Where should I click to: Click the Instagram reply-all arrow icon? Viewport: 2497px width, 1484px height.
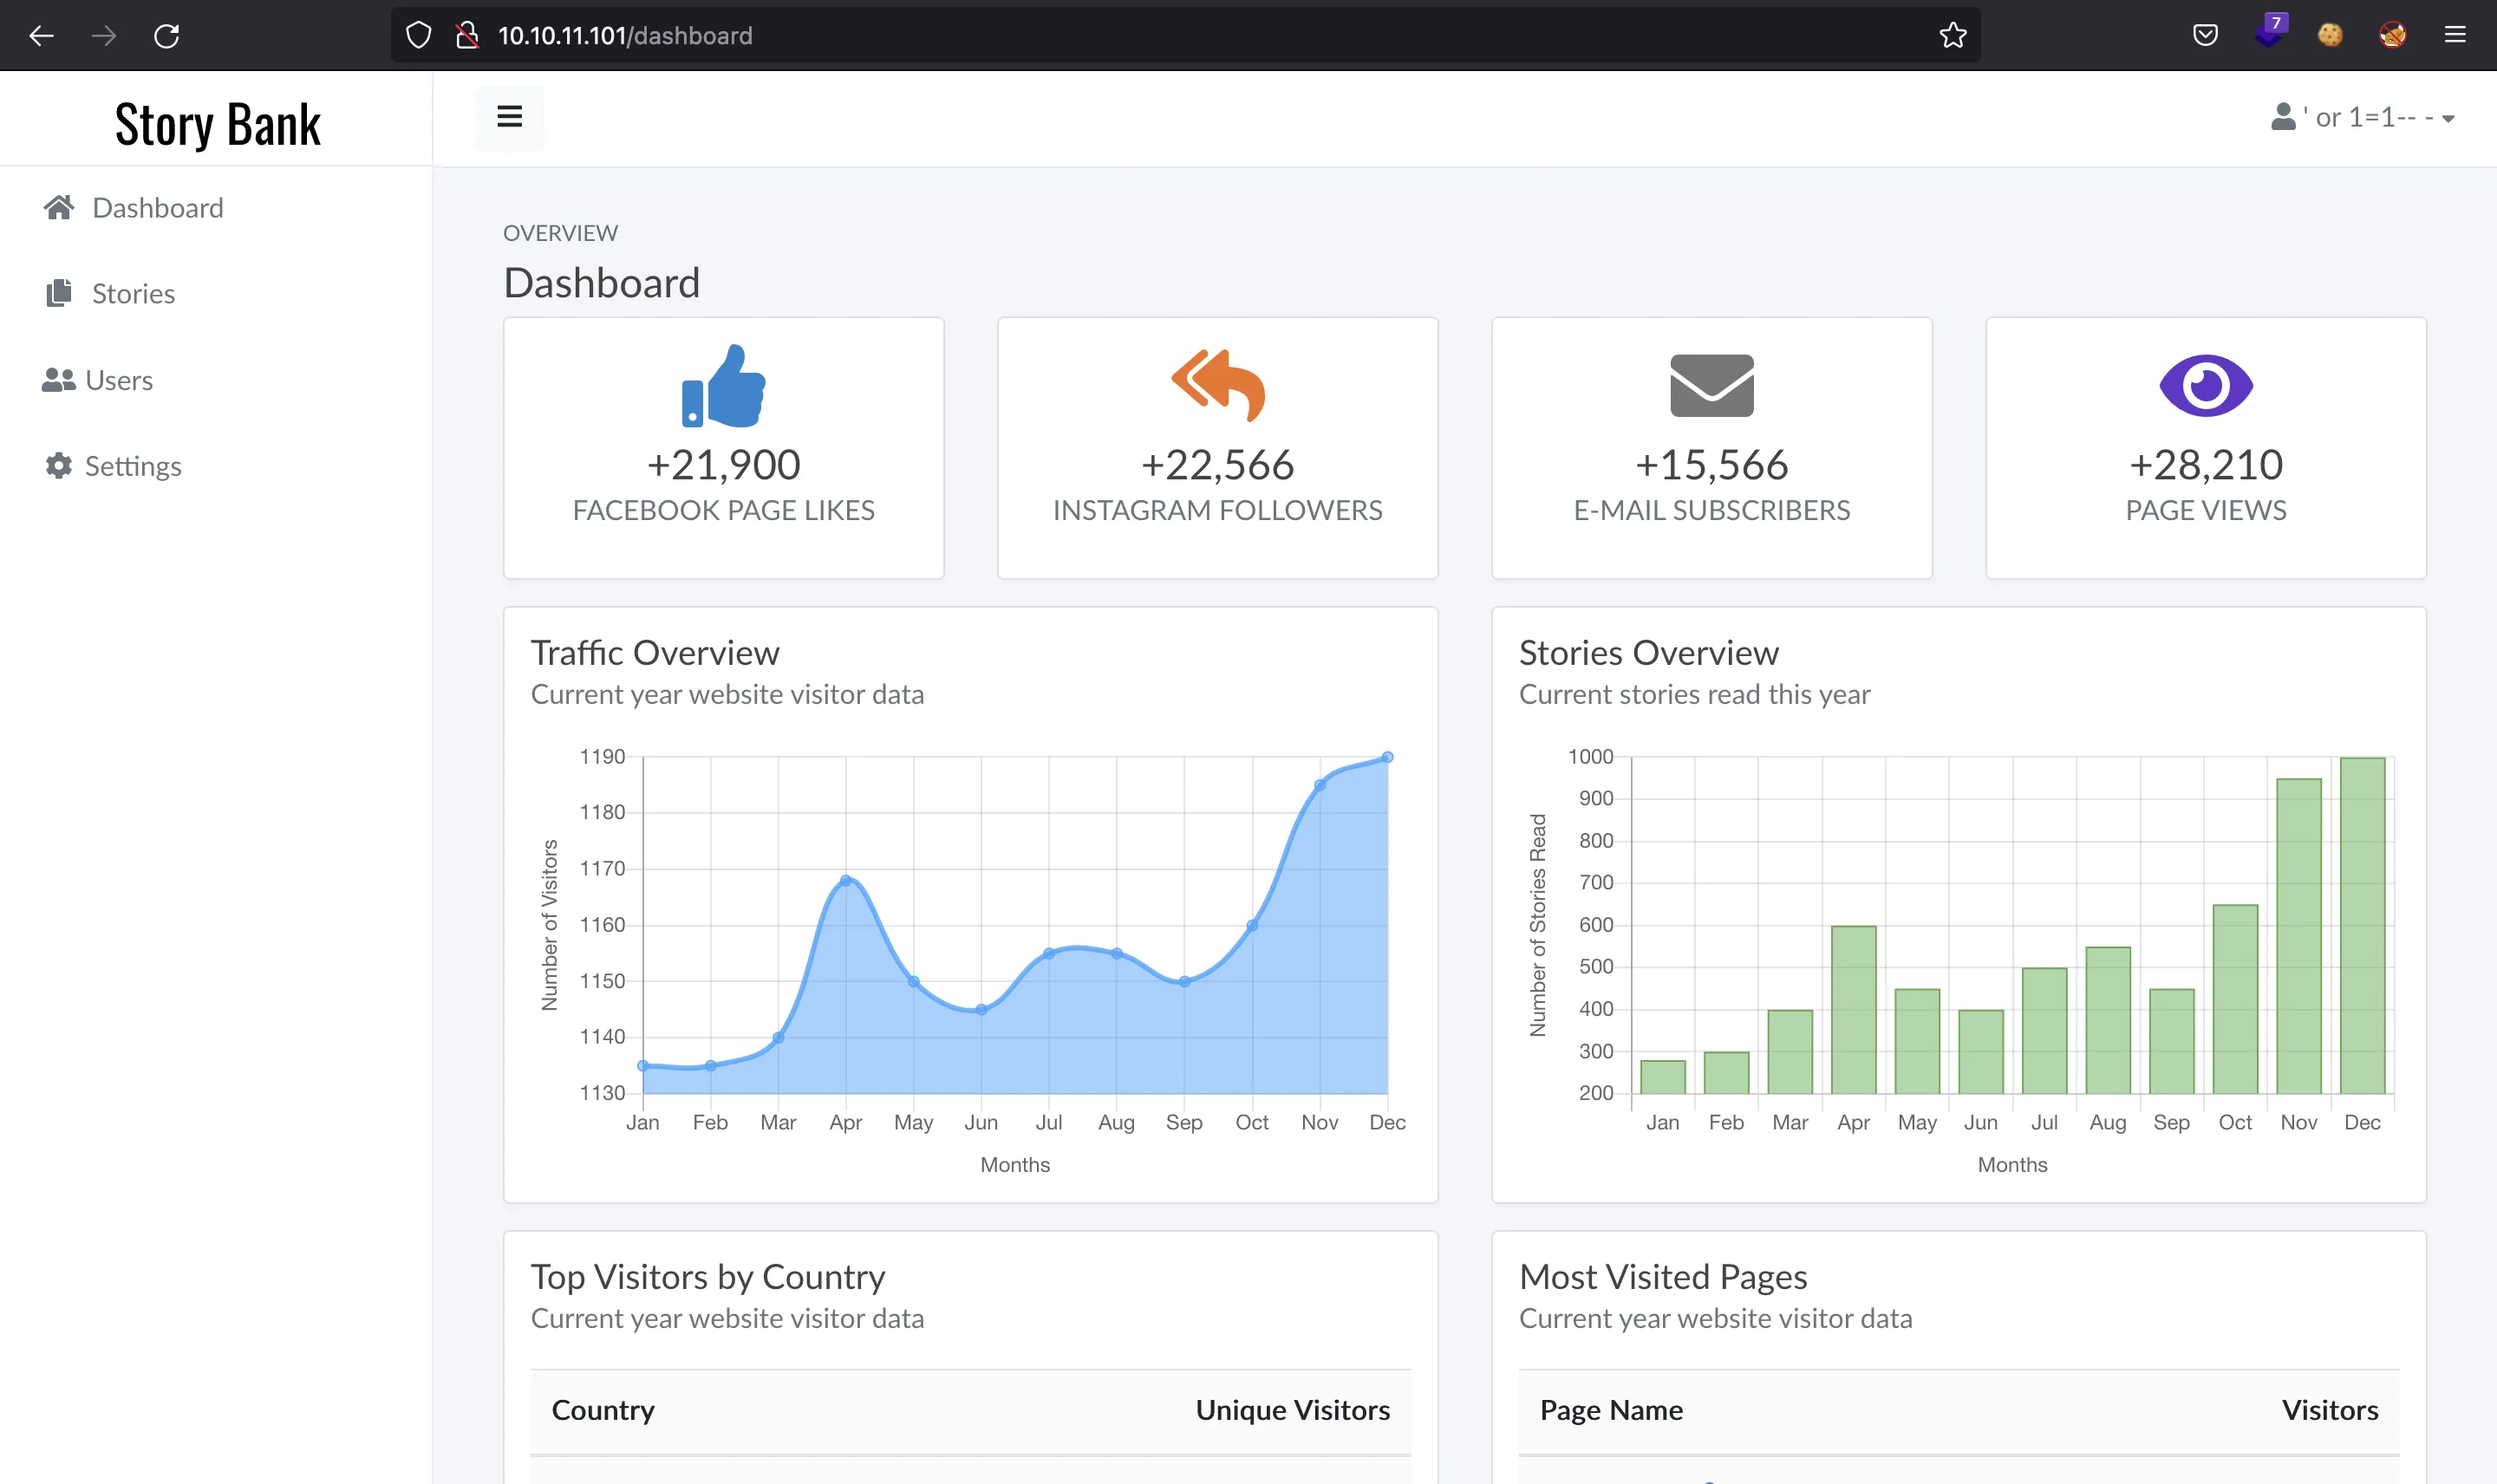coord(1218,385)
